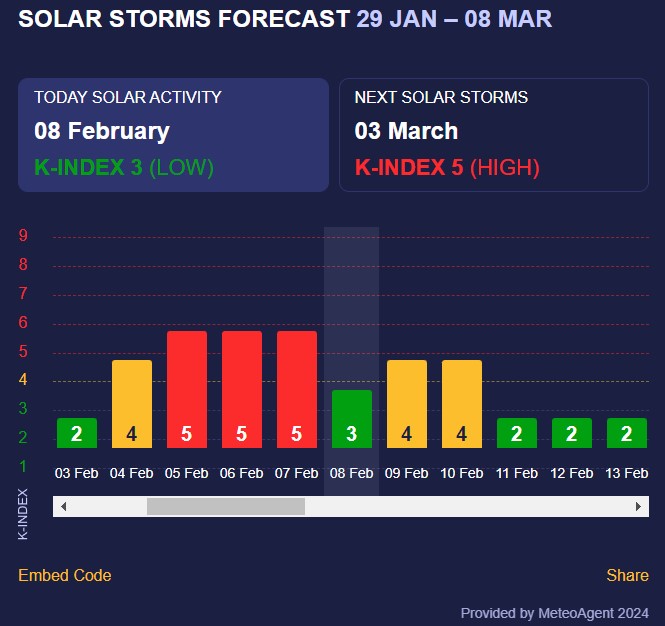Screen dimensions: 665x626
Task: Click the yellow 04 Feb bar
Action: (x=132, y=404)
